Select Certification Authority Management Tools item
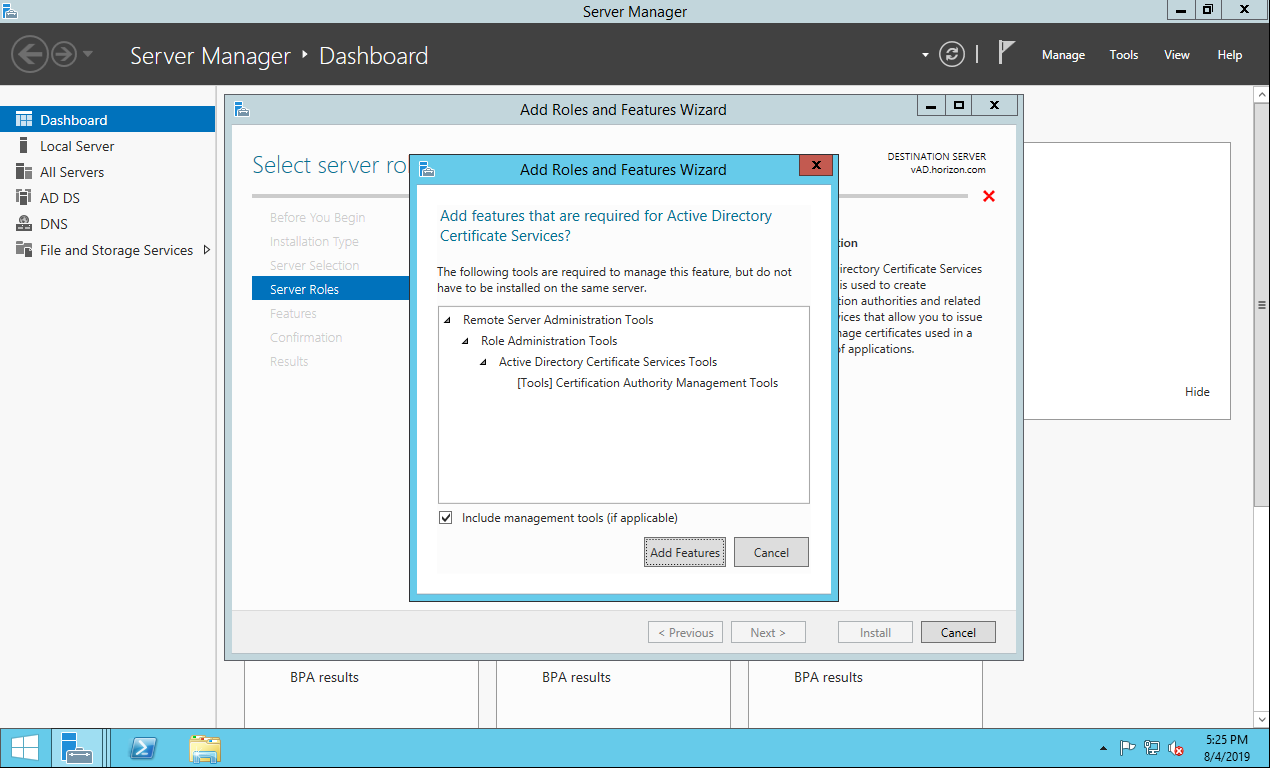Viewport: 1270px width, 768px height. click(x=647, y=383)
